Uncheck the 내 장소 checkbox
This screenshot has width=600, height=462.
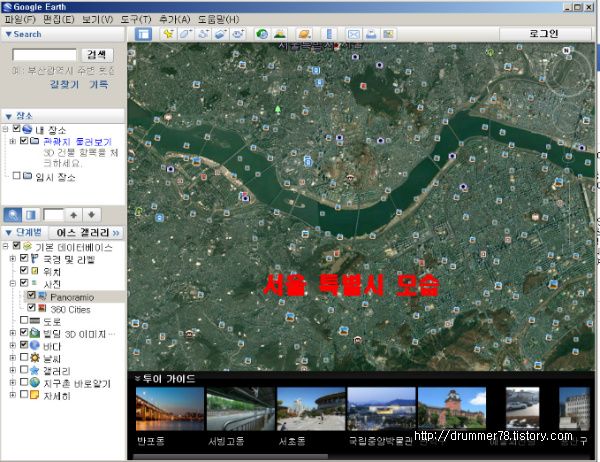click(16, 129)
